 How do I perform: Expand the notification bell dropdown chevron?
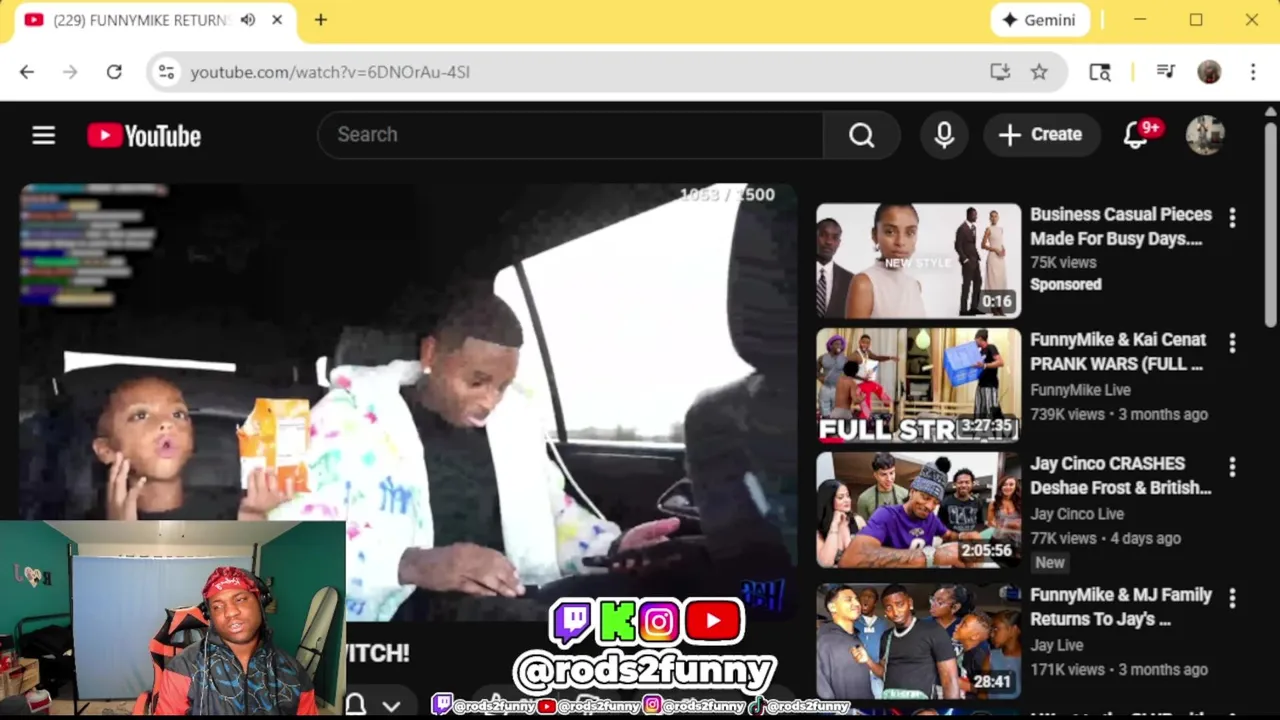point(391,705)
